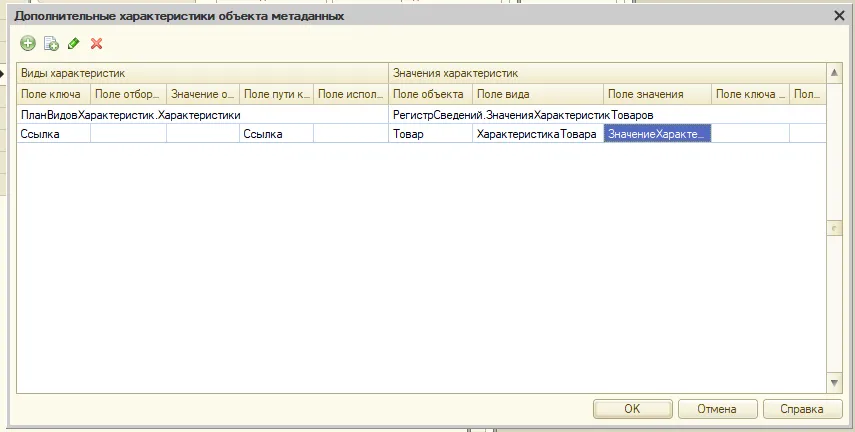
Task: Click the 'Поле значения' column header
Action: [x=657, y=94]
